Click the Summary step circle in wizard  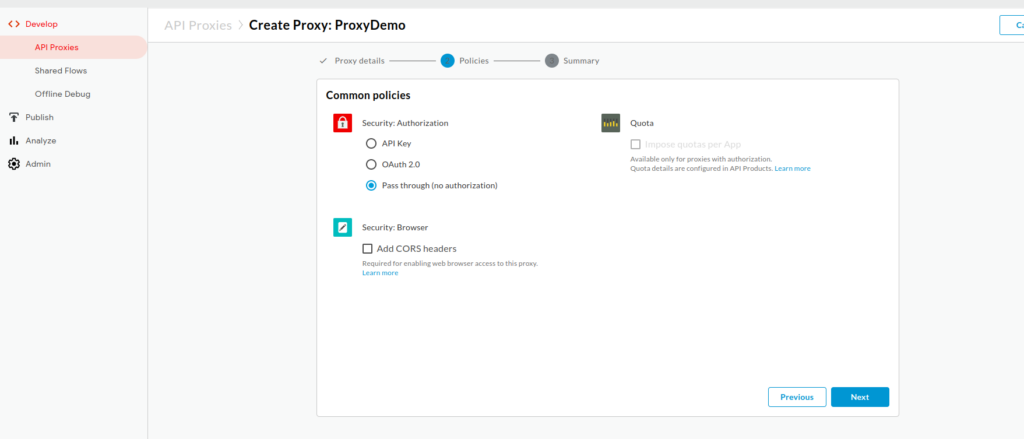coord(551,61)
